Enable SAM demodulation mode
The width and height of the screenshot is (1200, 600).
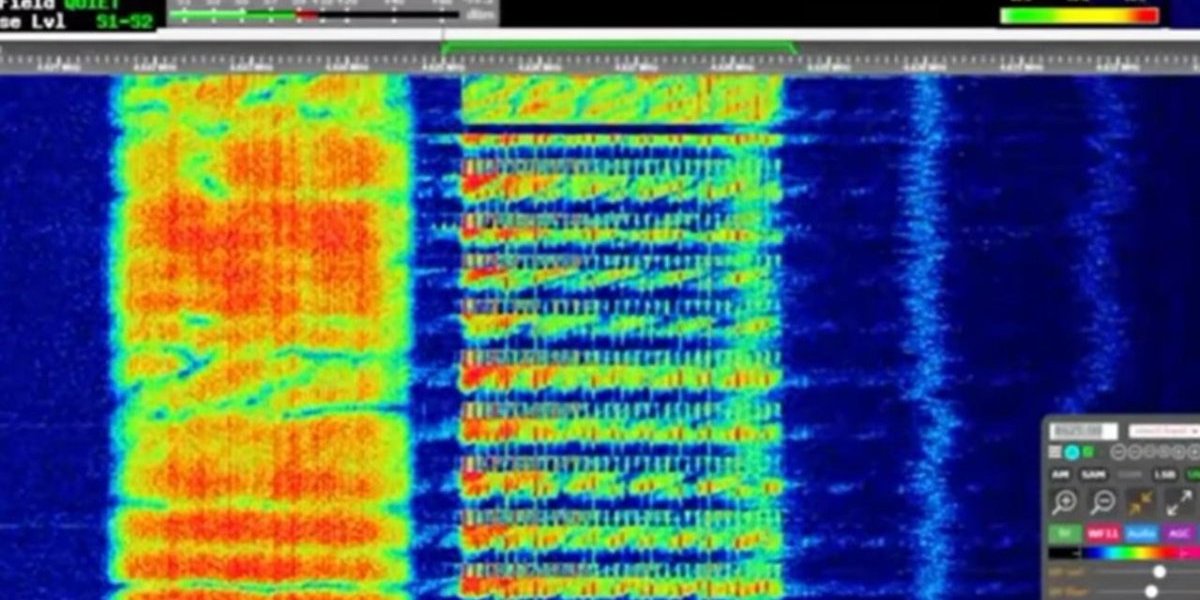1094,474
